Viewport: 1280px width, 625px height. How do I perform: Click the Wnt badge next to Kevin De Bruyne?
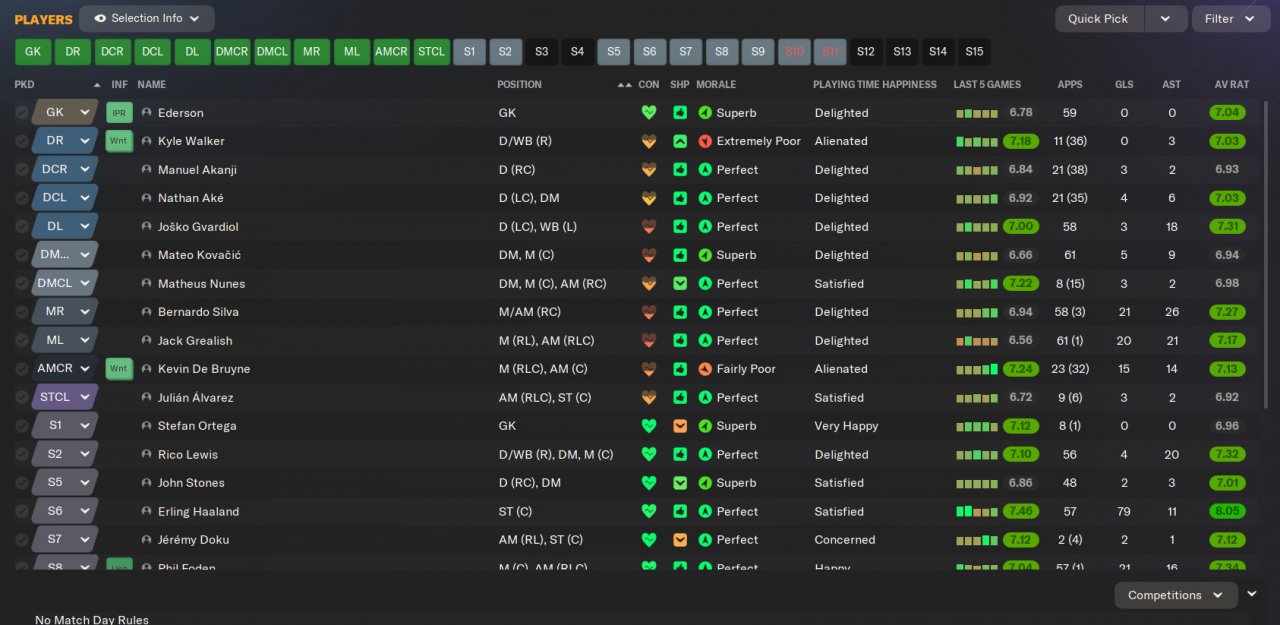coord(119,369)
